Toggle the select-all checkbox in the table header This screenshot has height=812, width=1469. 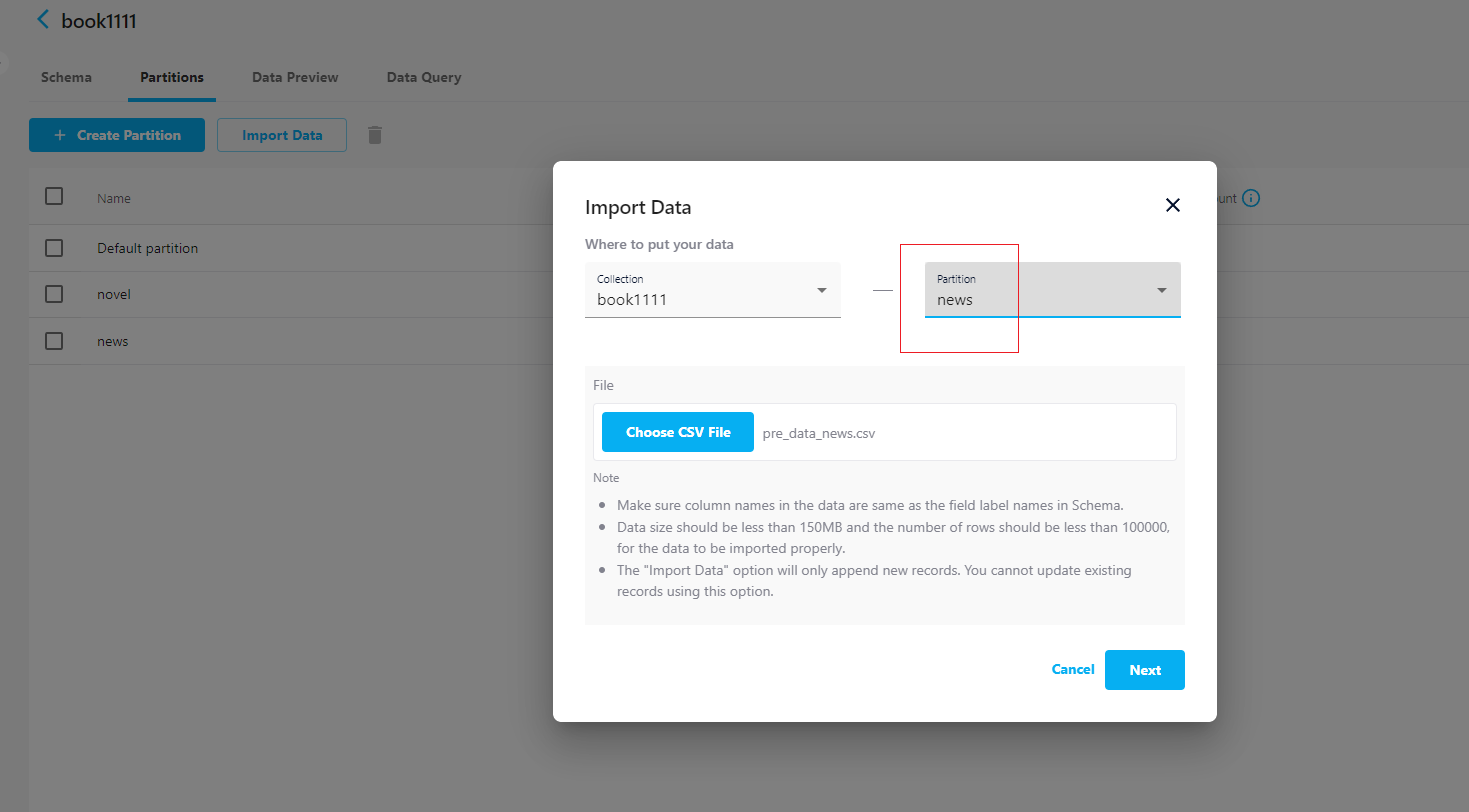tap(53, 196)
